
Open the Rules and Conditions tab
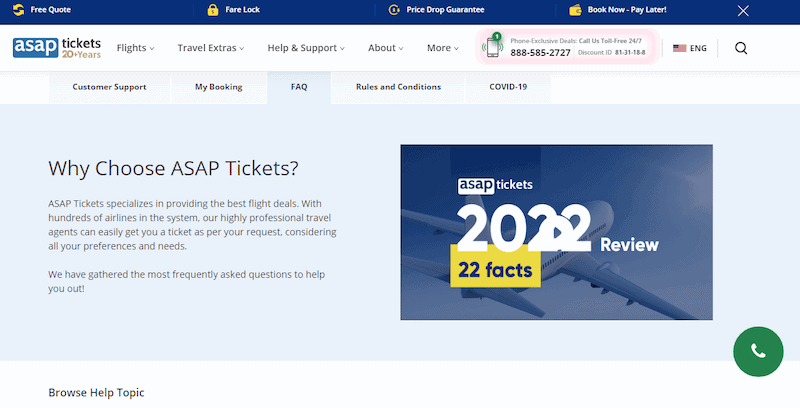coord(398,87)
